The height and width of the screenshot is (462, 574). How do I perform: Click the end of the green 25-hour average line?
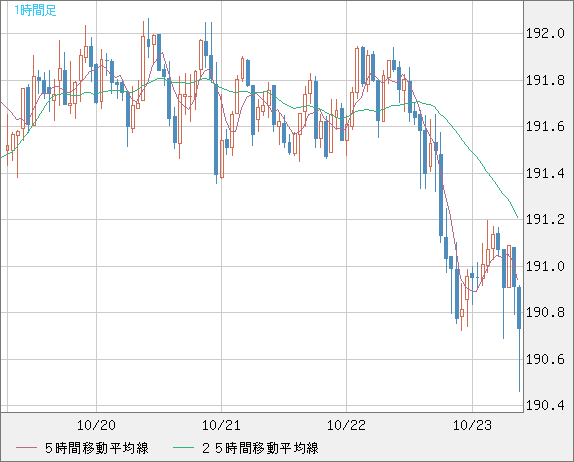(x=517, y=217)
